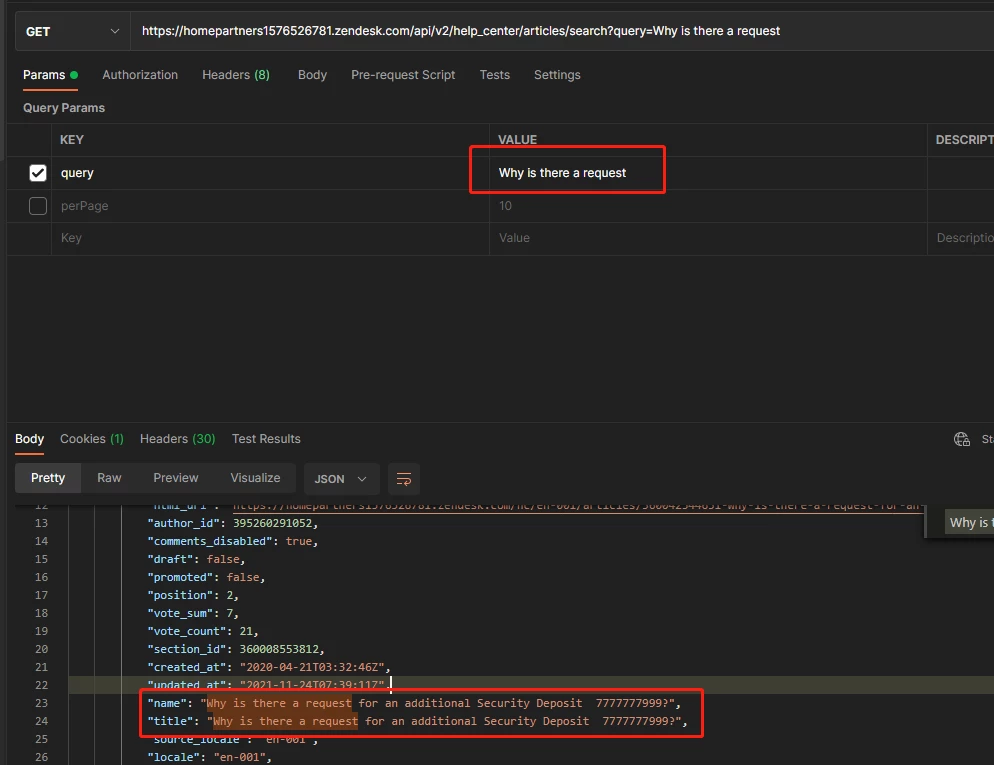Click the locale "en-001" line 26

pos(209,757)
